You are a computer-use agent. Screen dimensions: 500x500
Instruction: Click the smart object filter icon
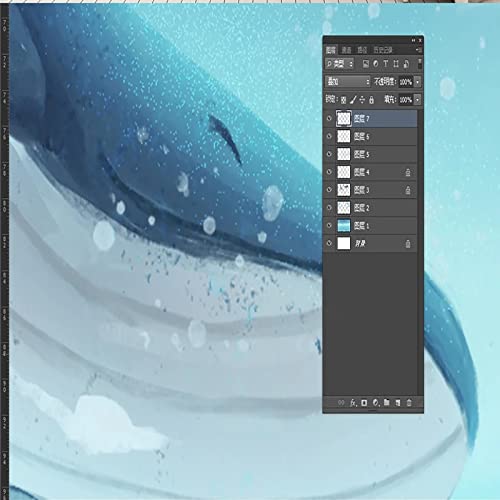[406, 64]
